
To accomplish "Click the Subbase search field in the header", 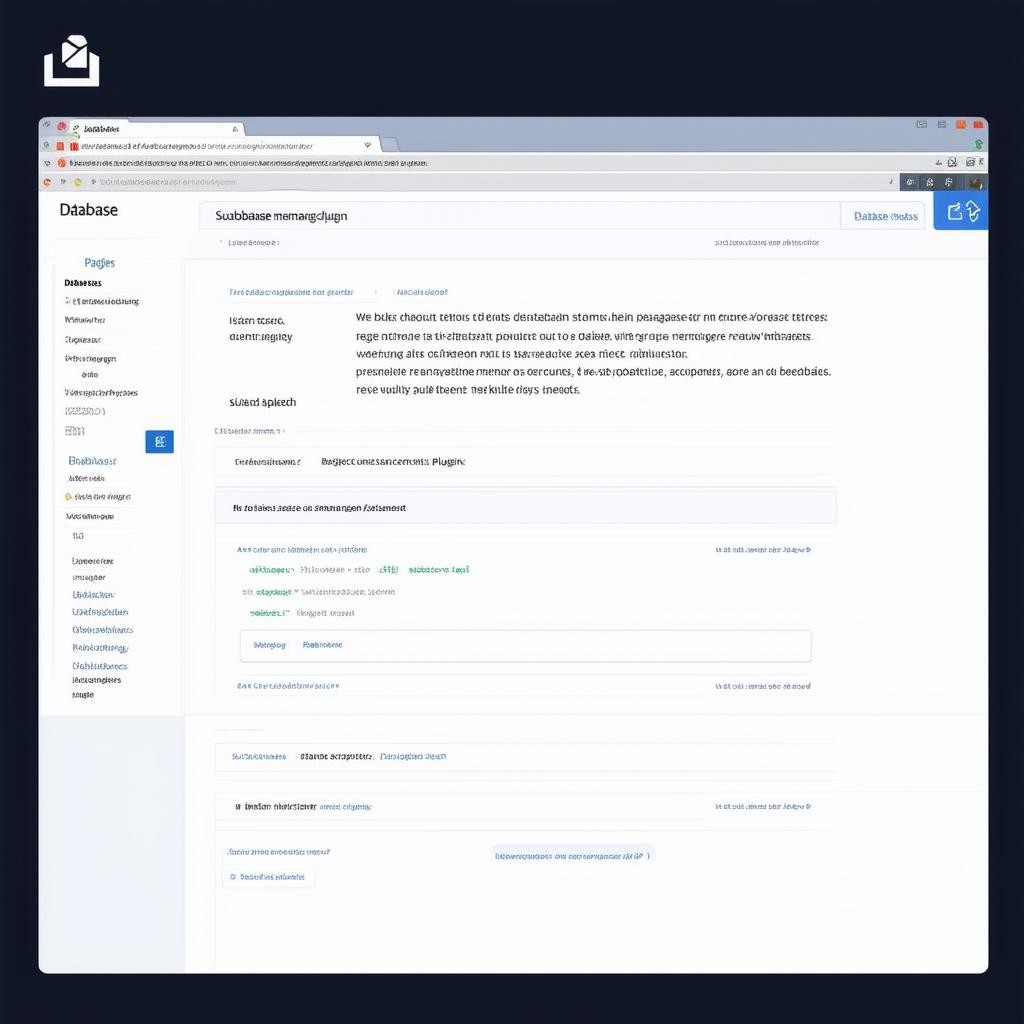I will pos(518,216).
